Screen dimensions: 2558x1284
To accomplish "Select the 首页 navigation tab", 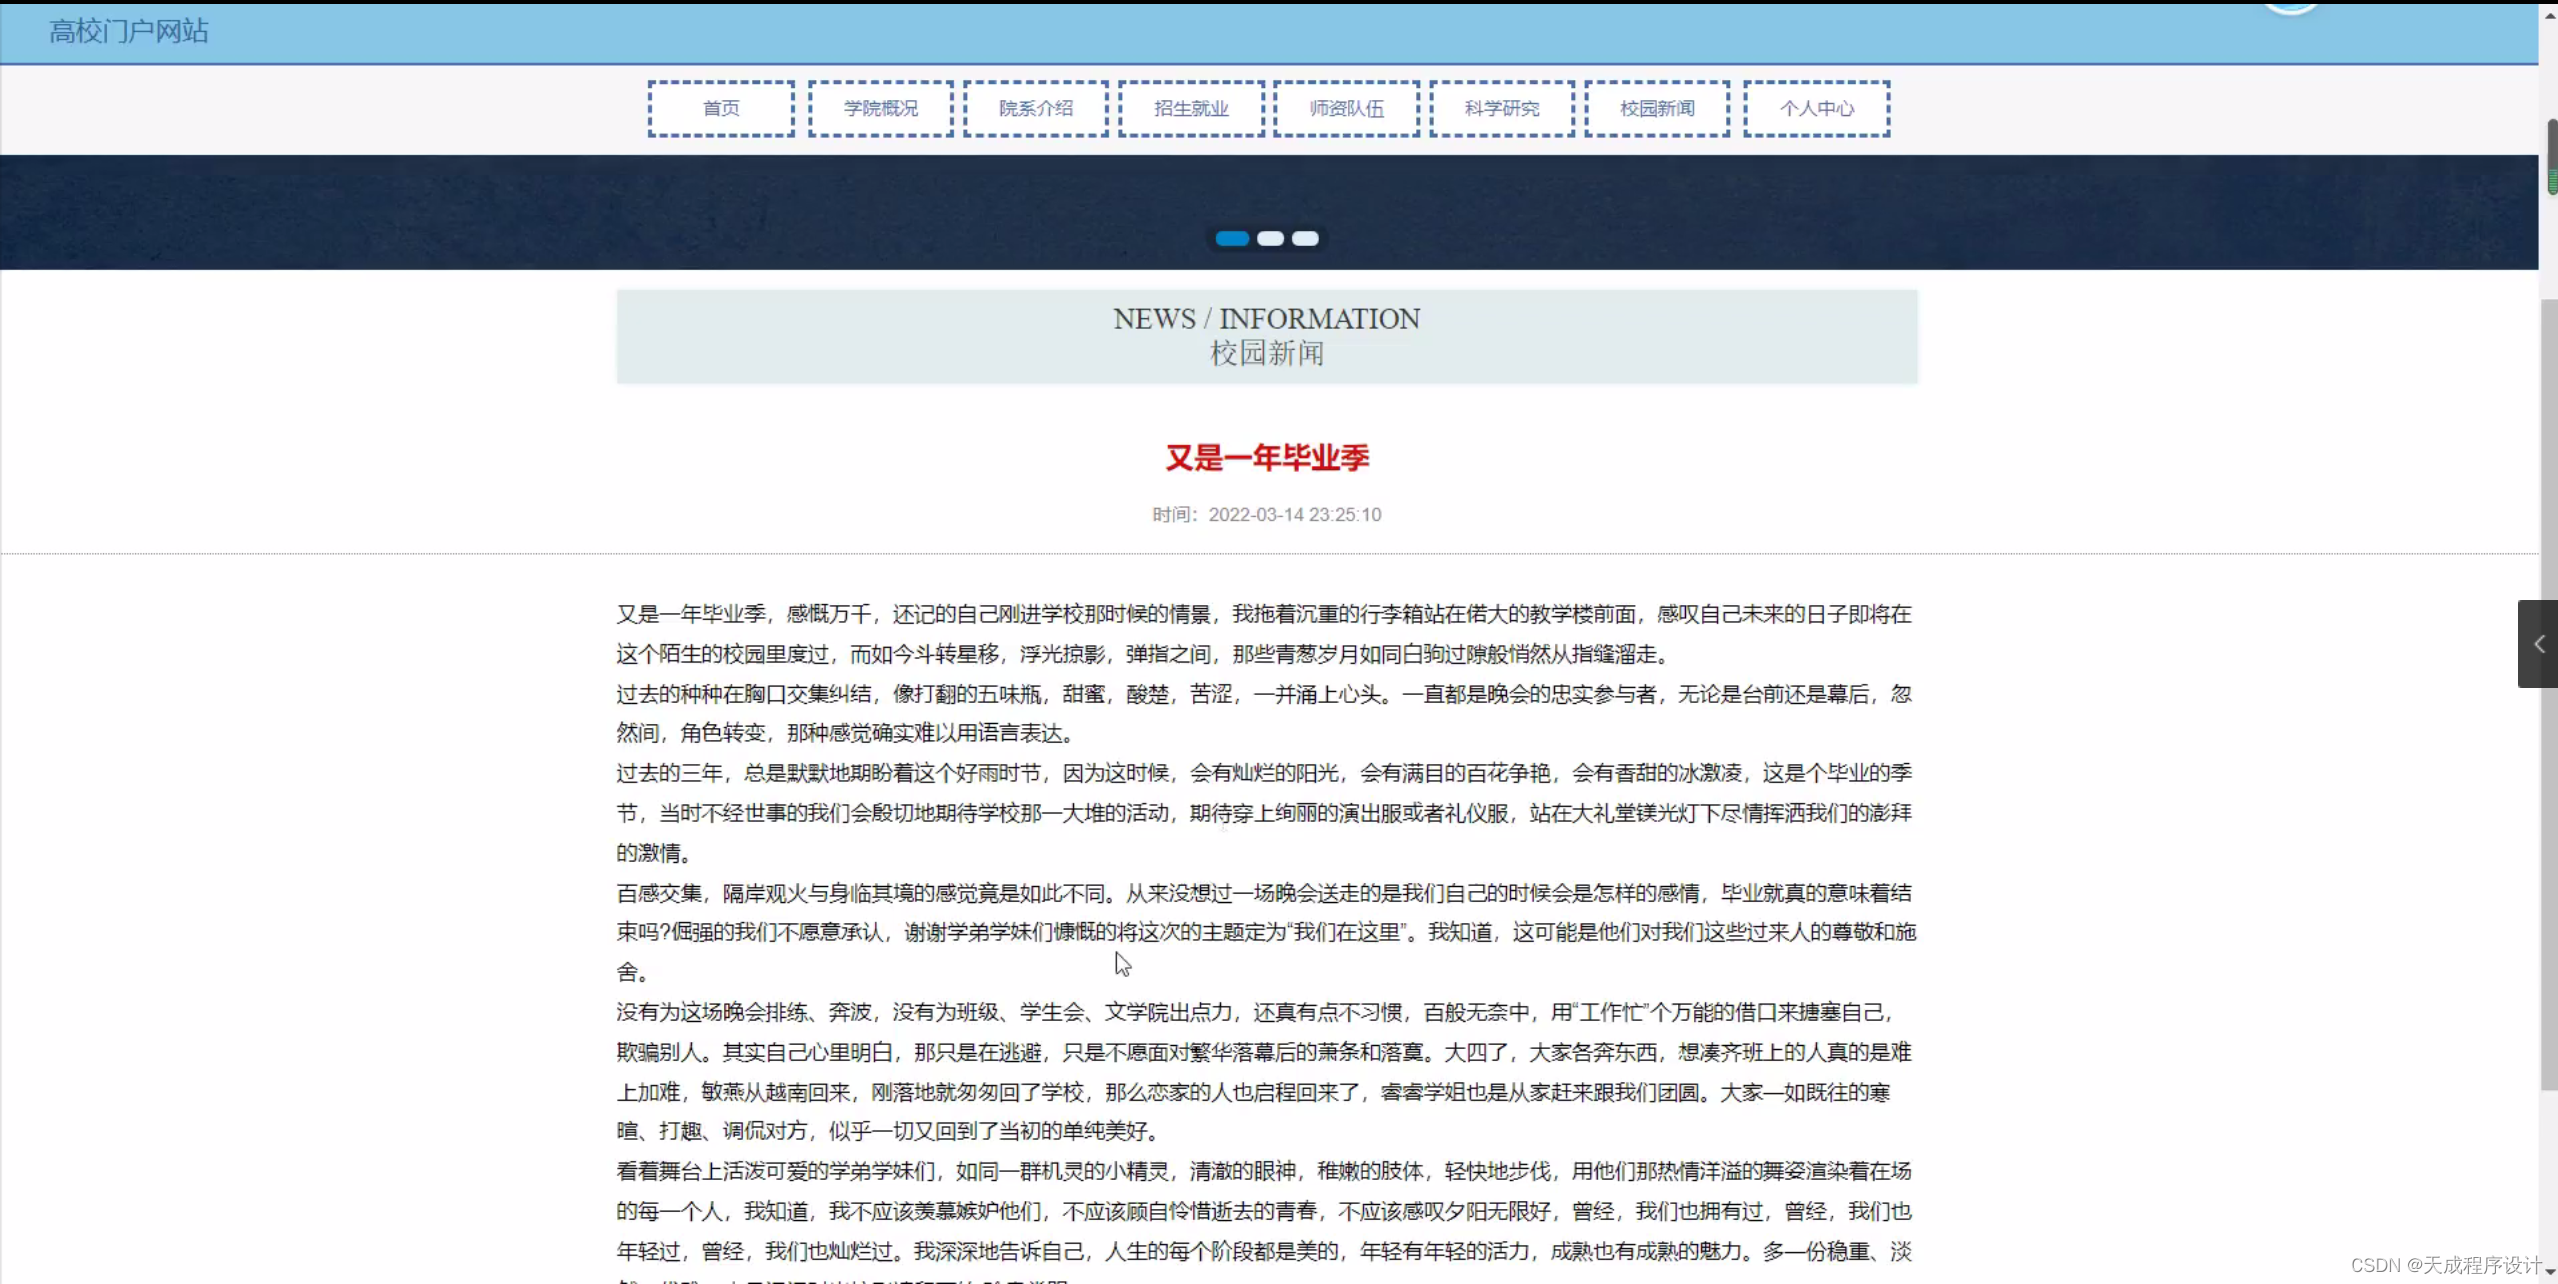I will pyautogui.click(x=719, y=108).
